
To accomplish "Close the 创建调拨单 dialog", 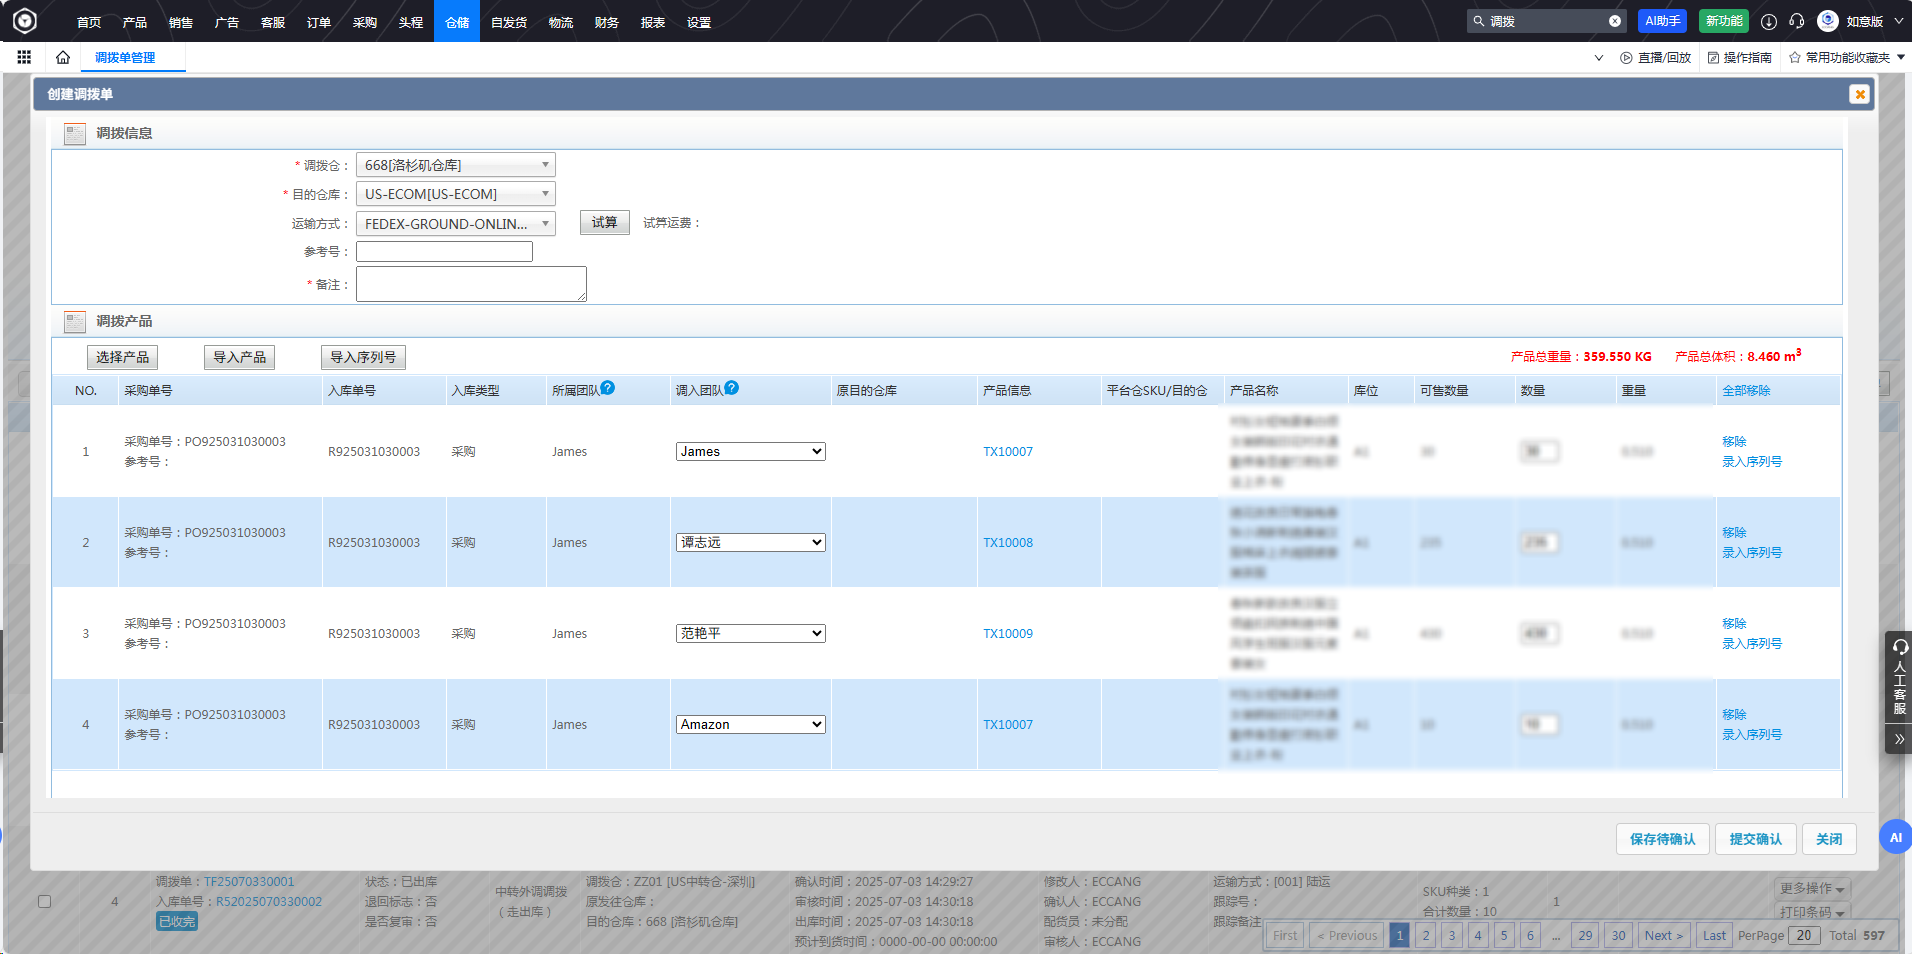I will point(1859,94).
